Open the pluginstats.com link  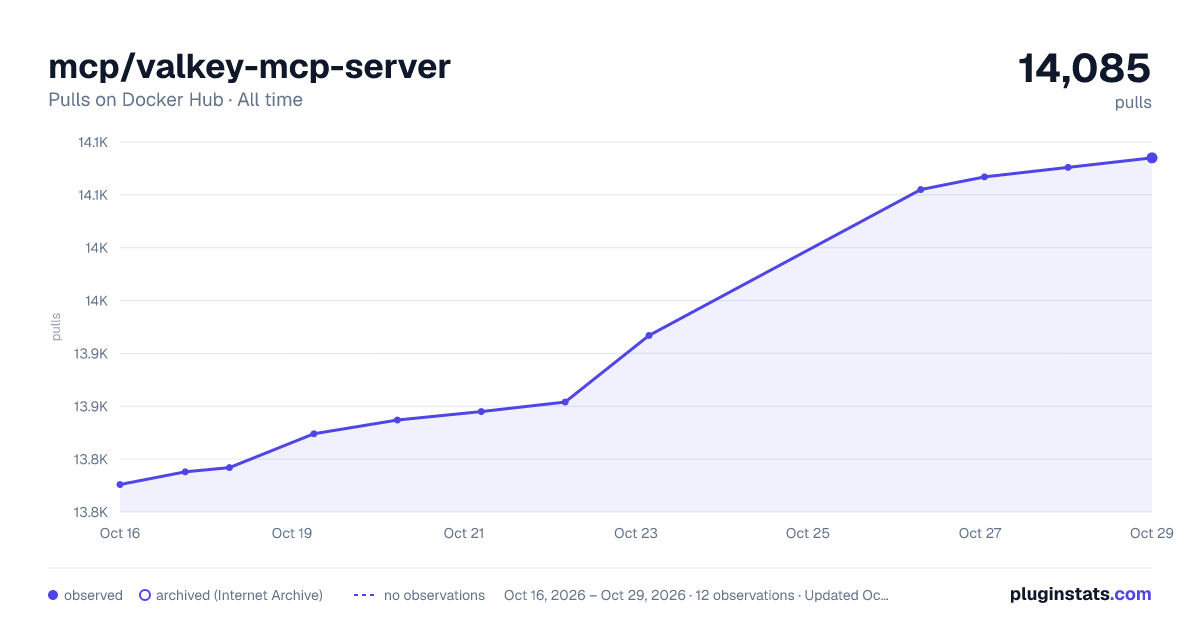click(x=1080, y=594)
